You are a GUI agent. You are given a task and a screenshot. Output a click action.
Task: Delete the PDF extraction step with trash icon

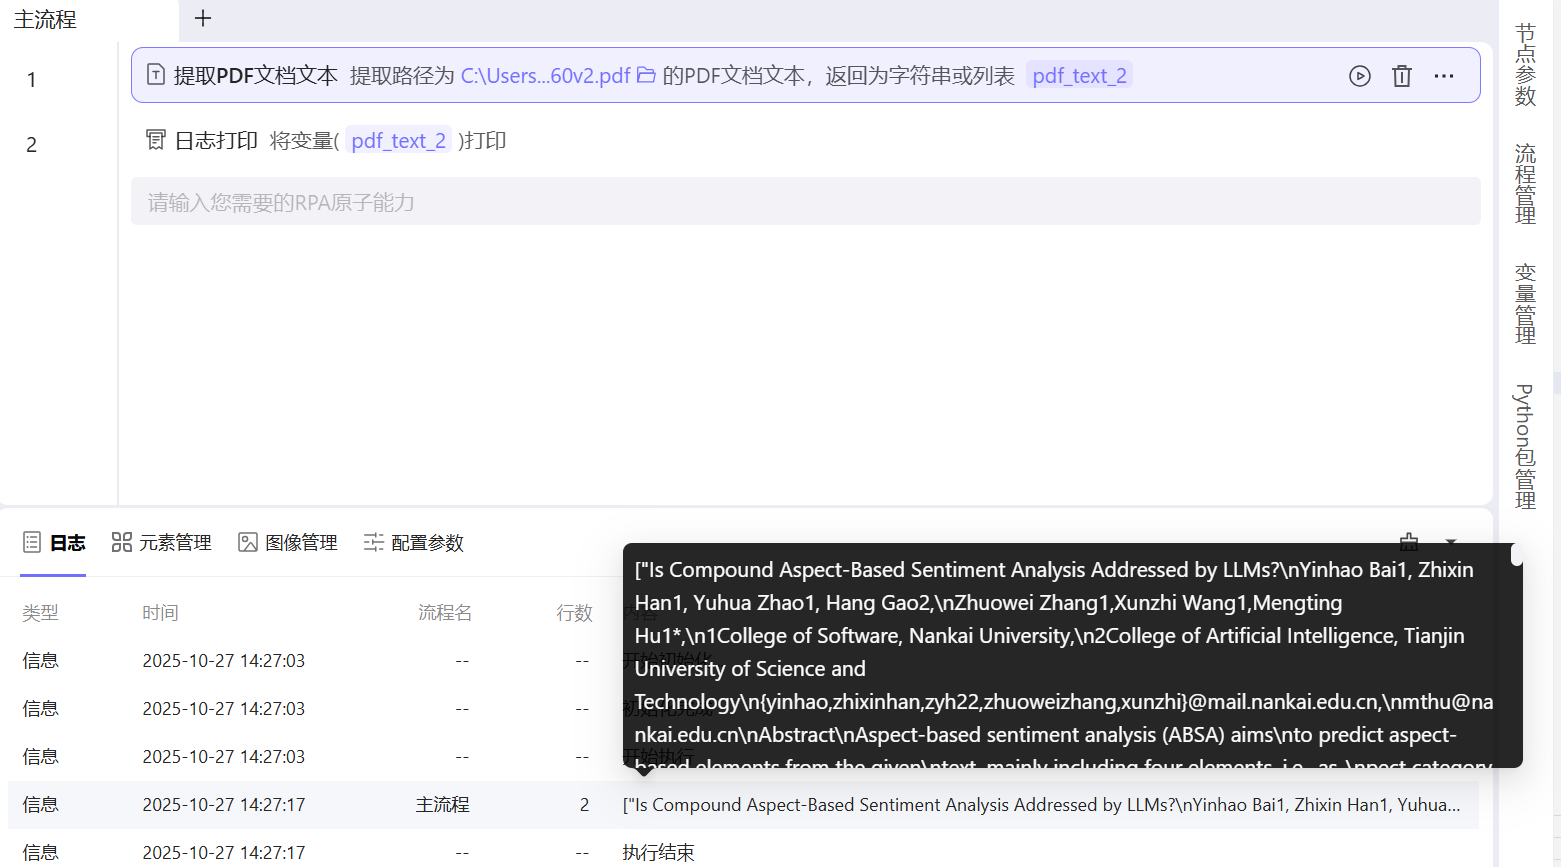click(1401, 76)
